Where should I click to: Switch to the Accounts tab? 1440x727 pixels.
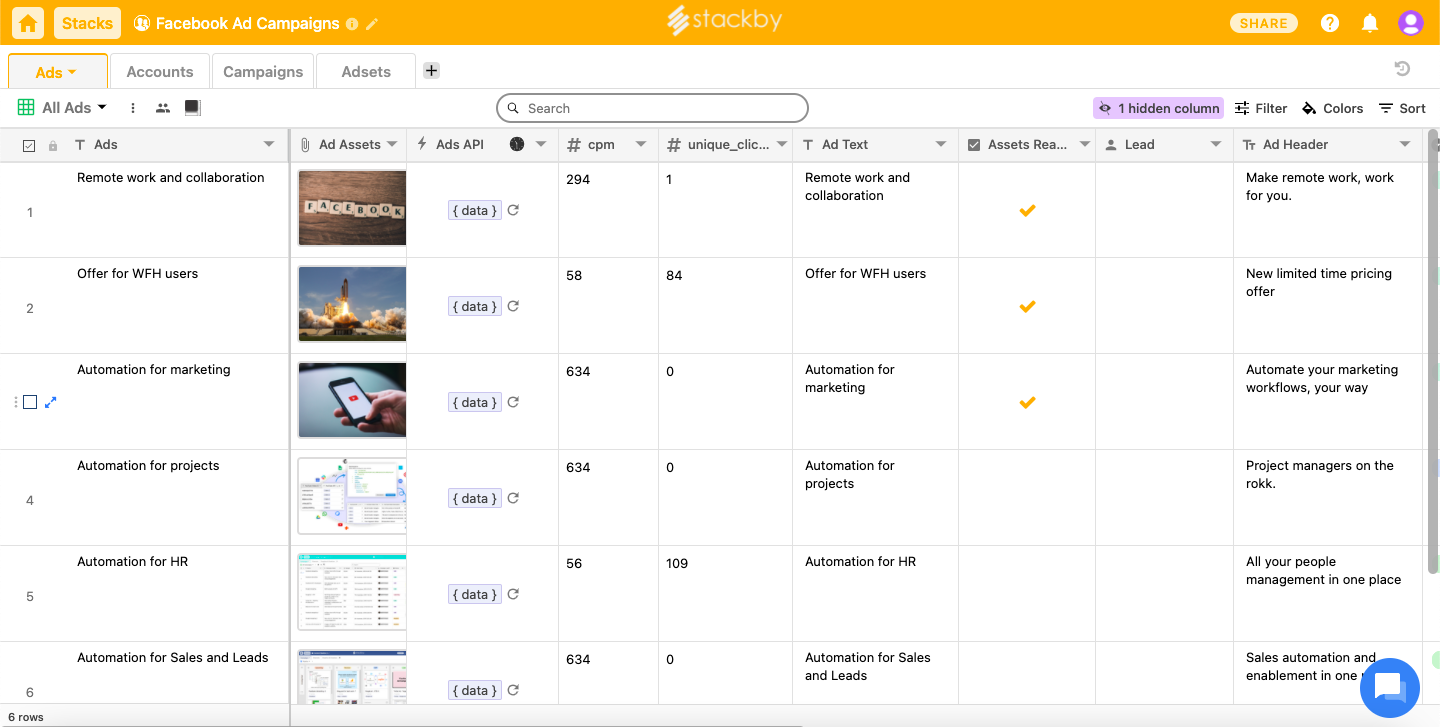[x=160, y=71]
